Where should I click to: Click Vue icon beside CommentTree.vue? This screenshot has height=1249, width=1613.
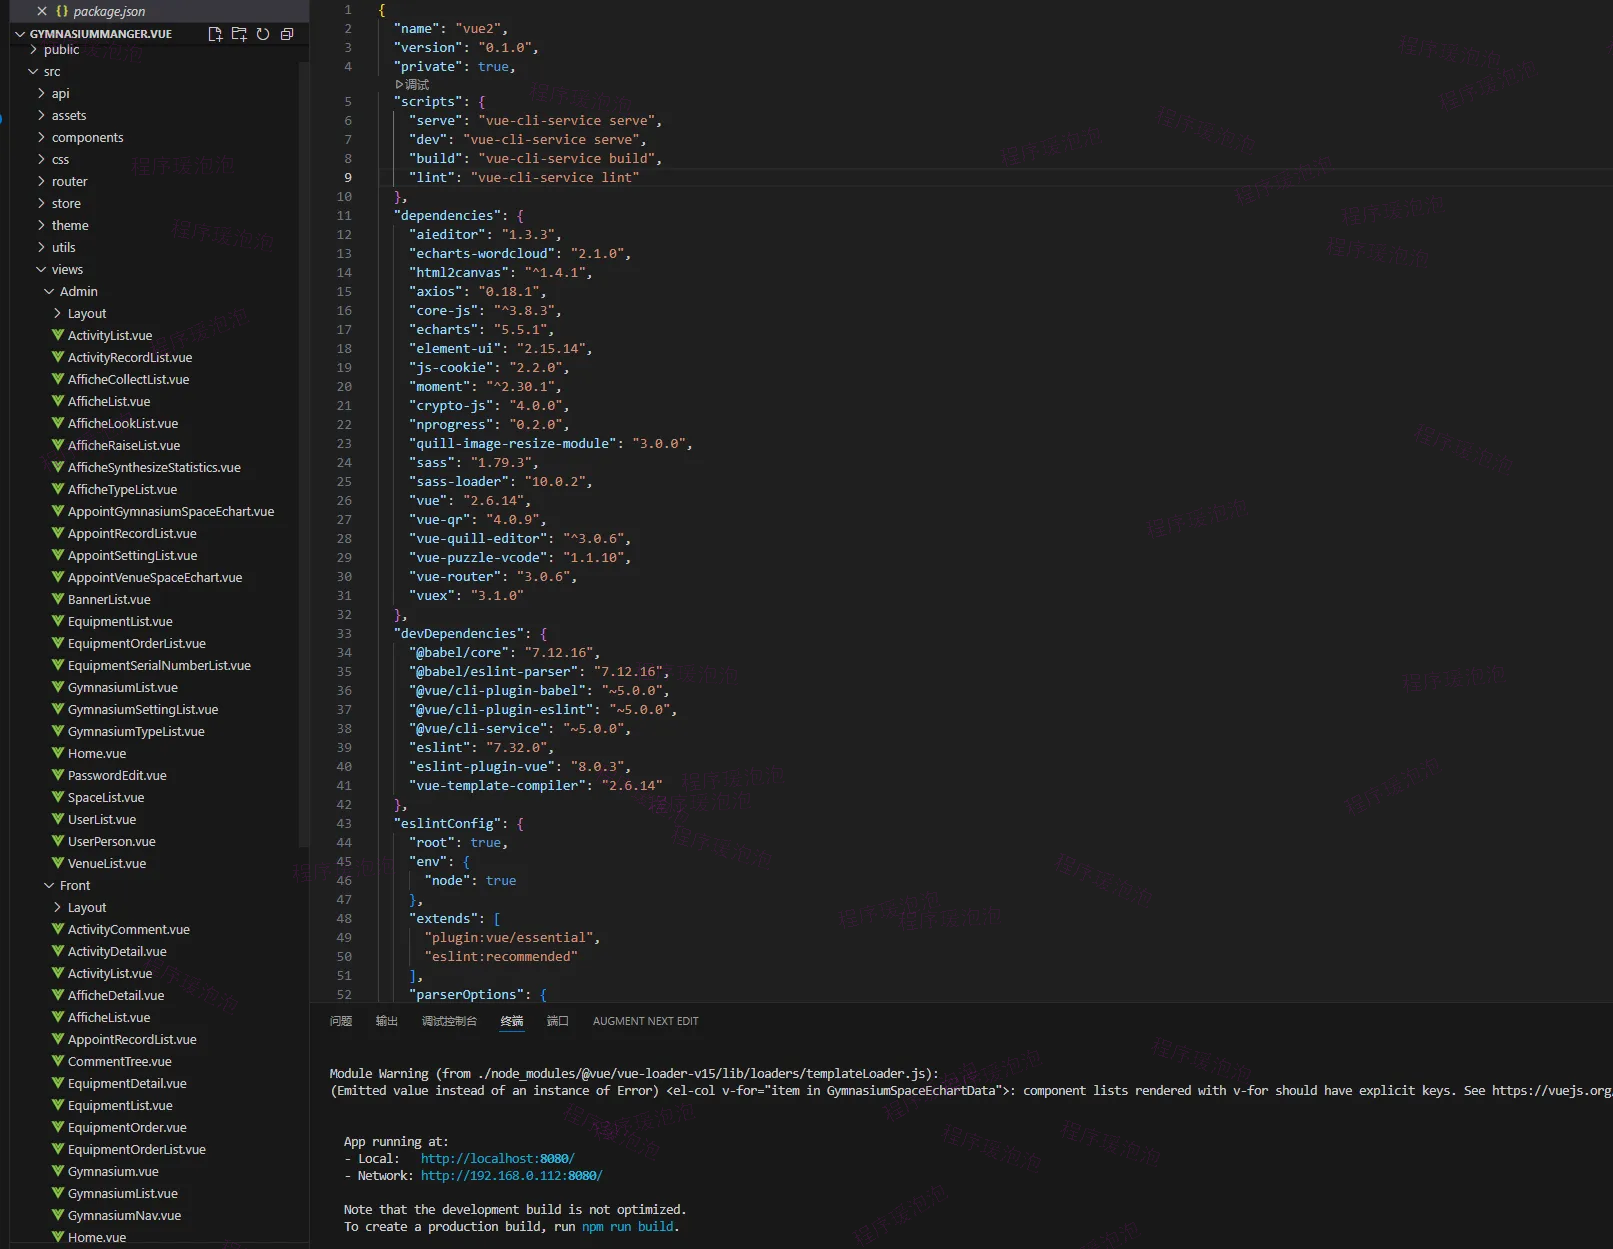coord(58,1061)
